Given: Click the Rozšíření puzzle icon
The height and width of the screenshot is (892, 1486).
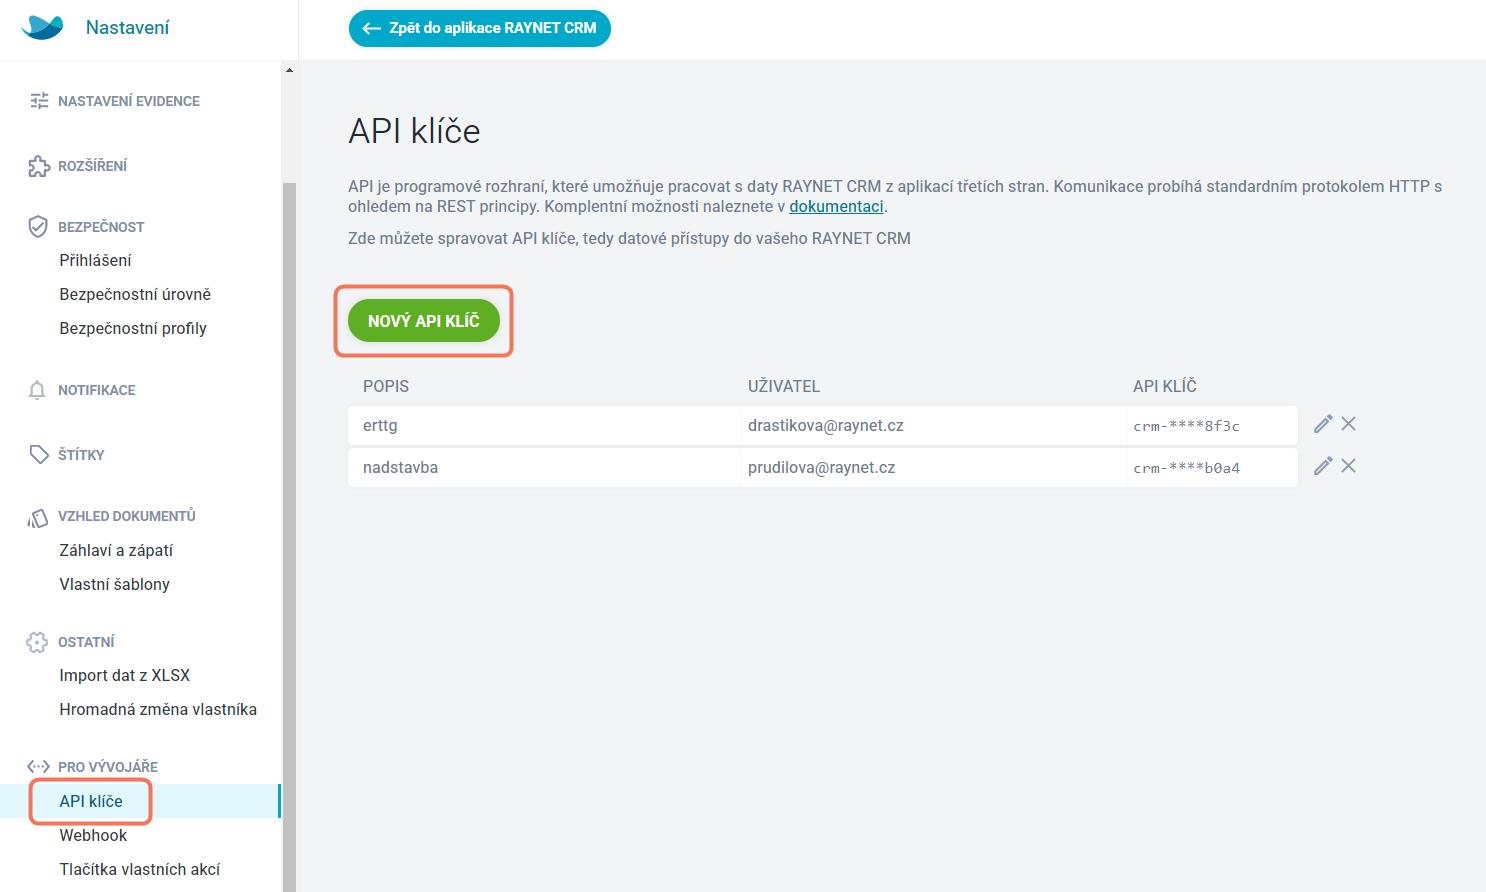Looking at the screenshot, I should point(38,166).
